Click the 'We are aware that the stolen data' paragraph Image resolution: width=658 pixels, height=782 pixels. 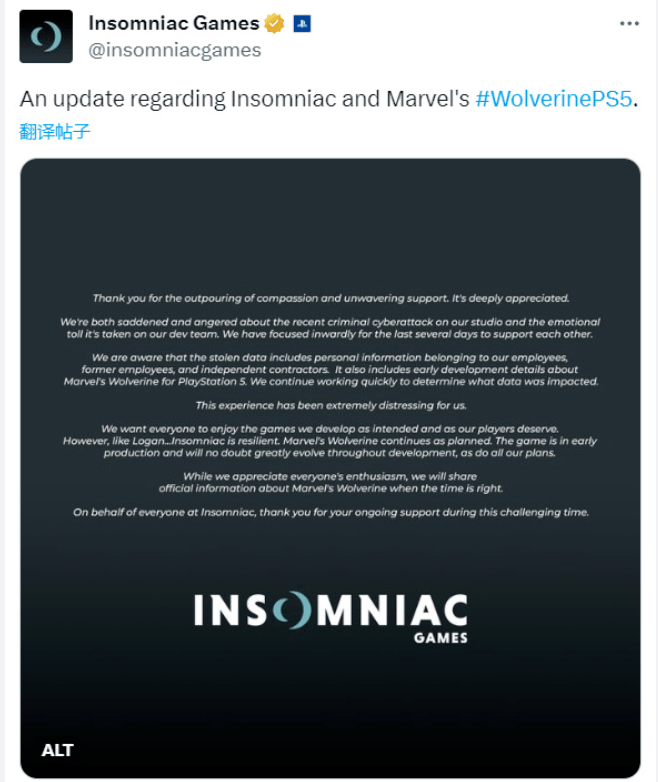(x=330, y=369)
